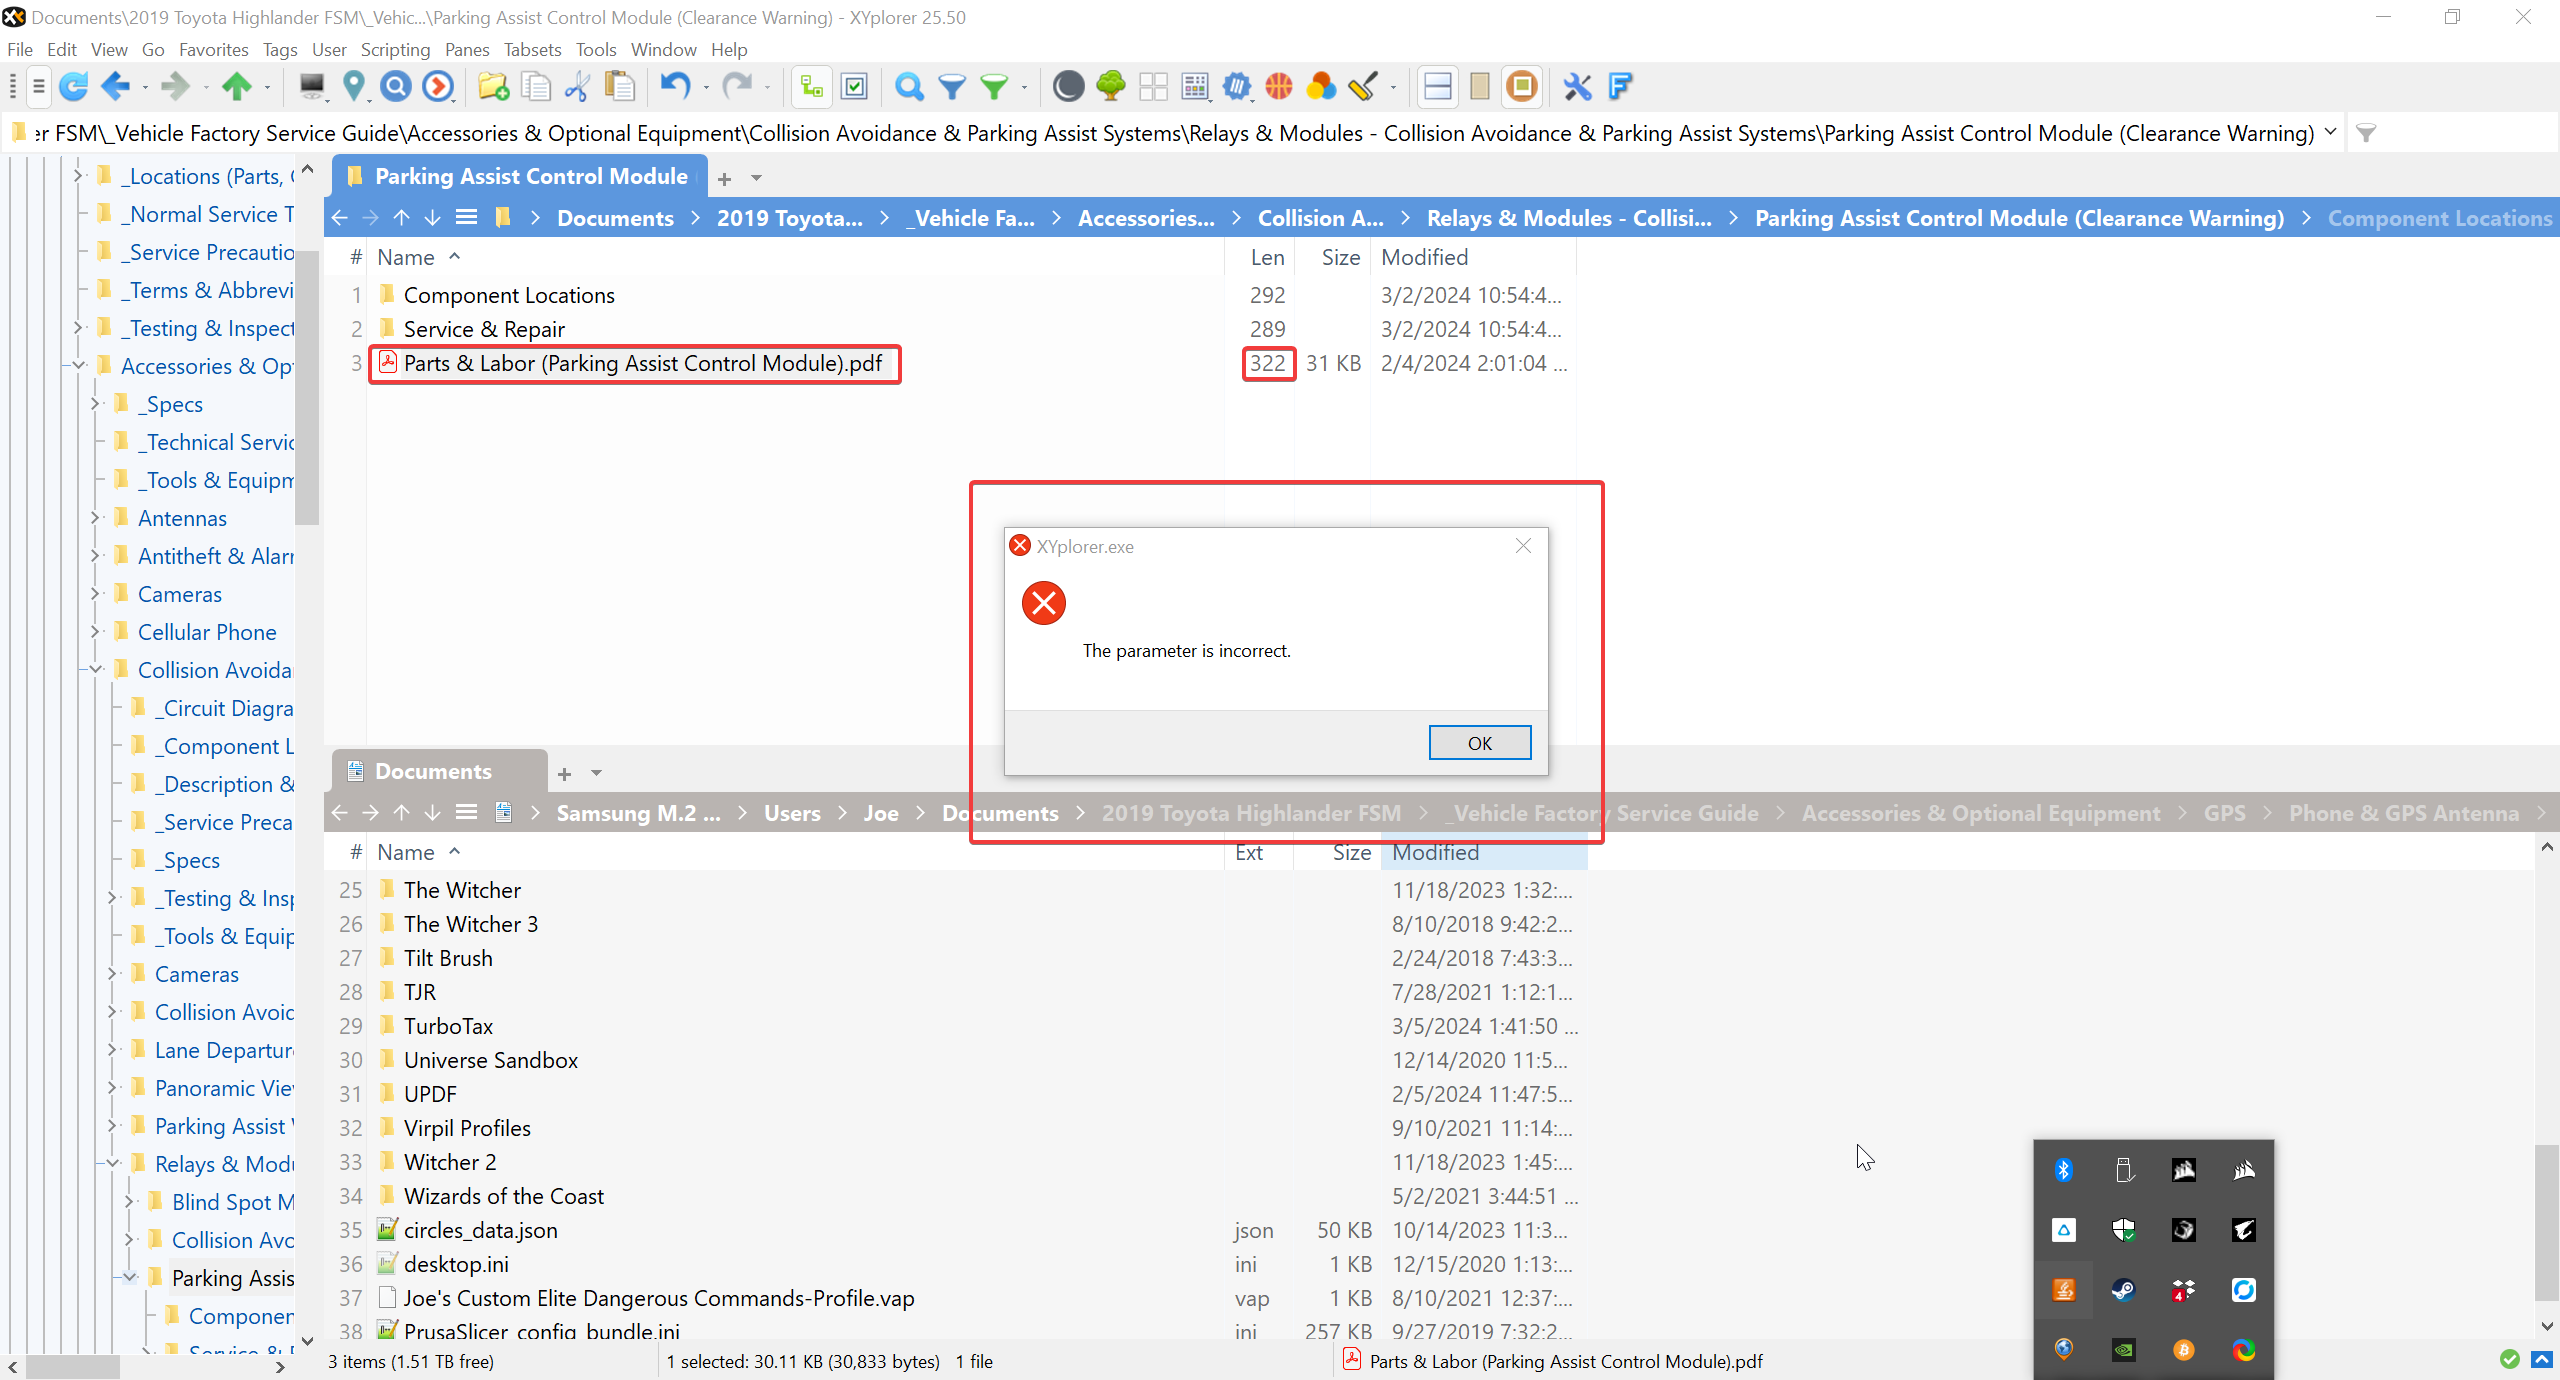The image size is (2560, 1380).
Task: Click the dark mode moon icon
Action: 1067,87
